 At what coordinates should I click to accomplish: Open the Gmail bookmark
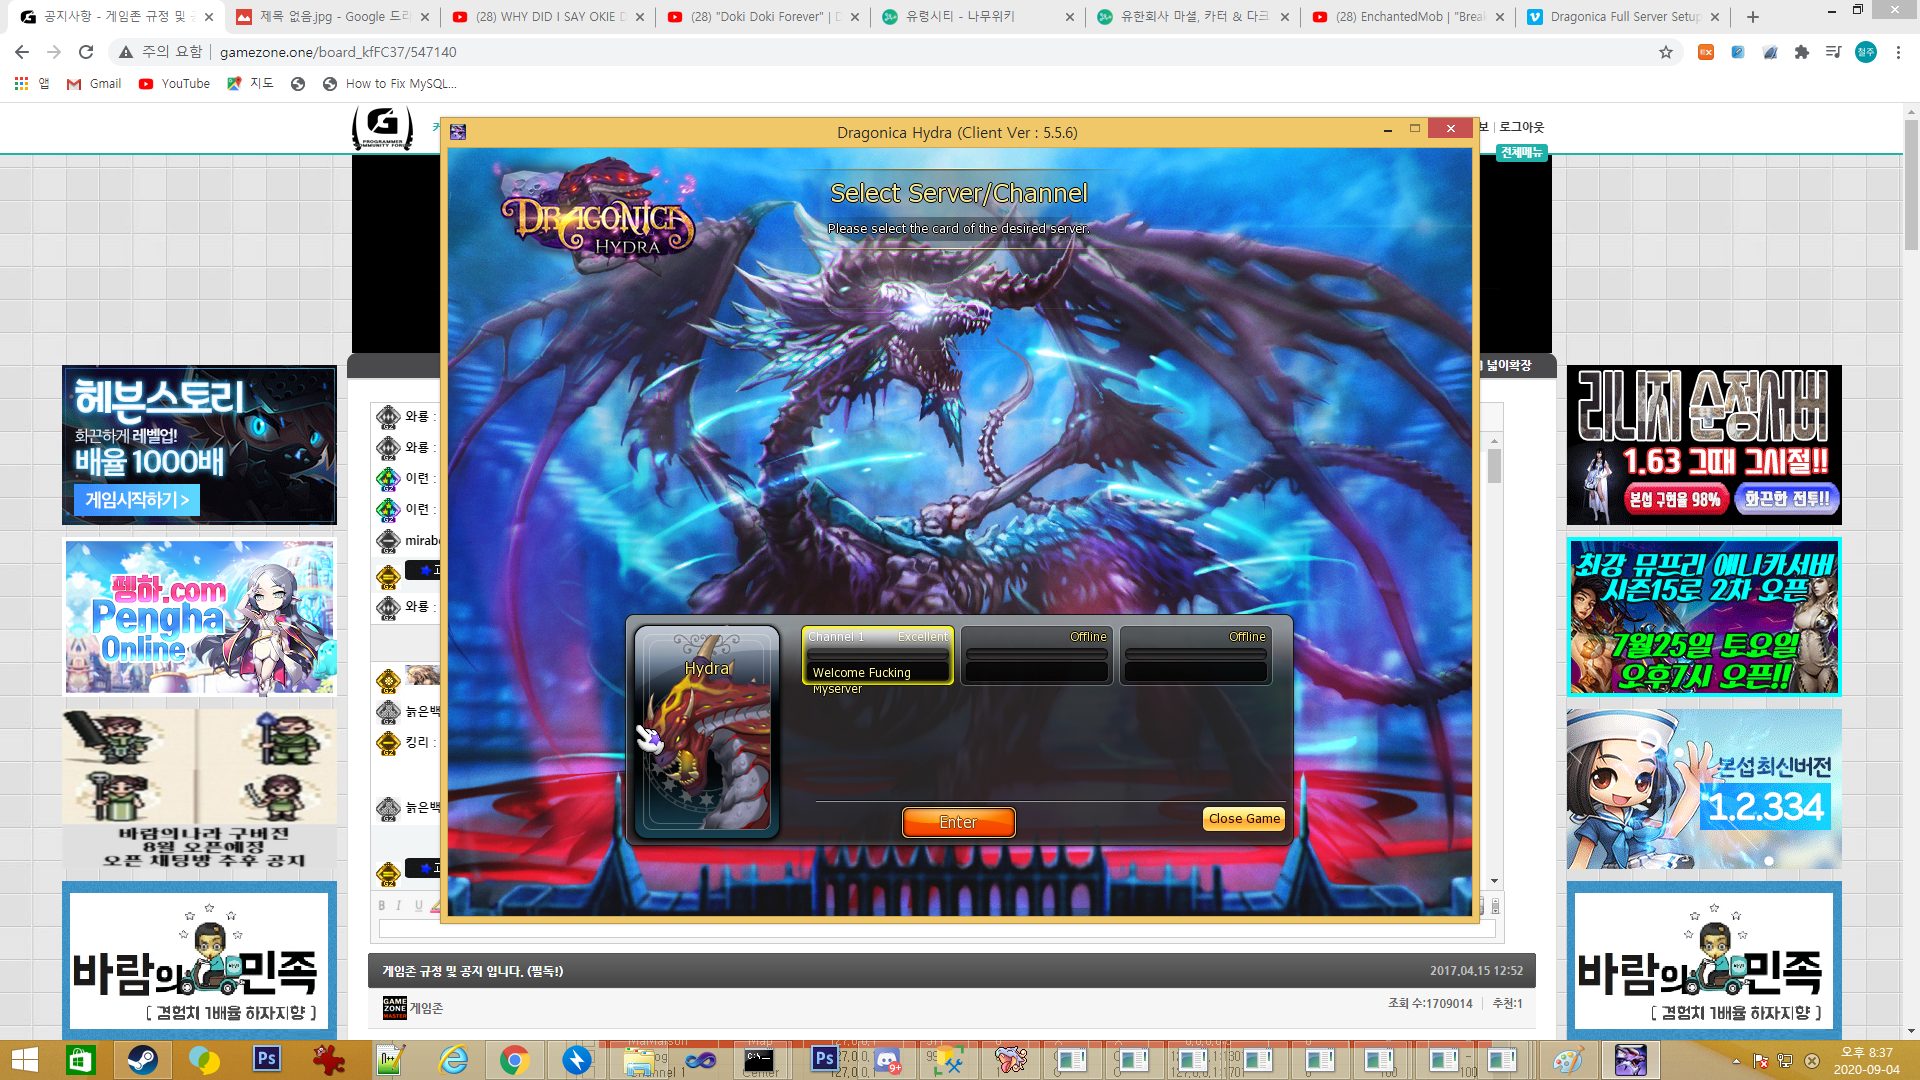(94, 84)
